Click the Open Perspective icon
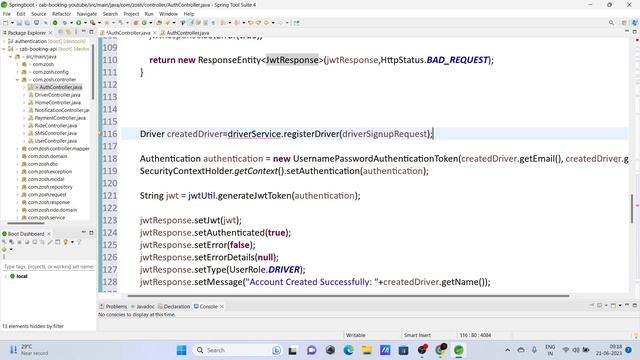Screen dimensions: 640x360 coord(624,23)
